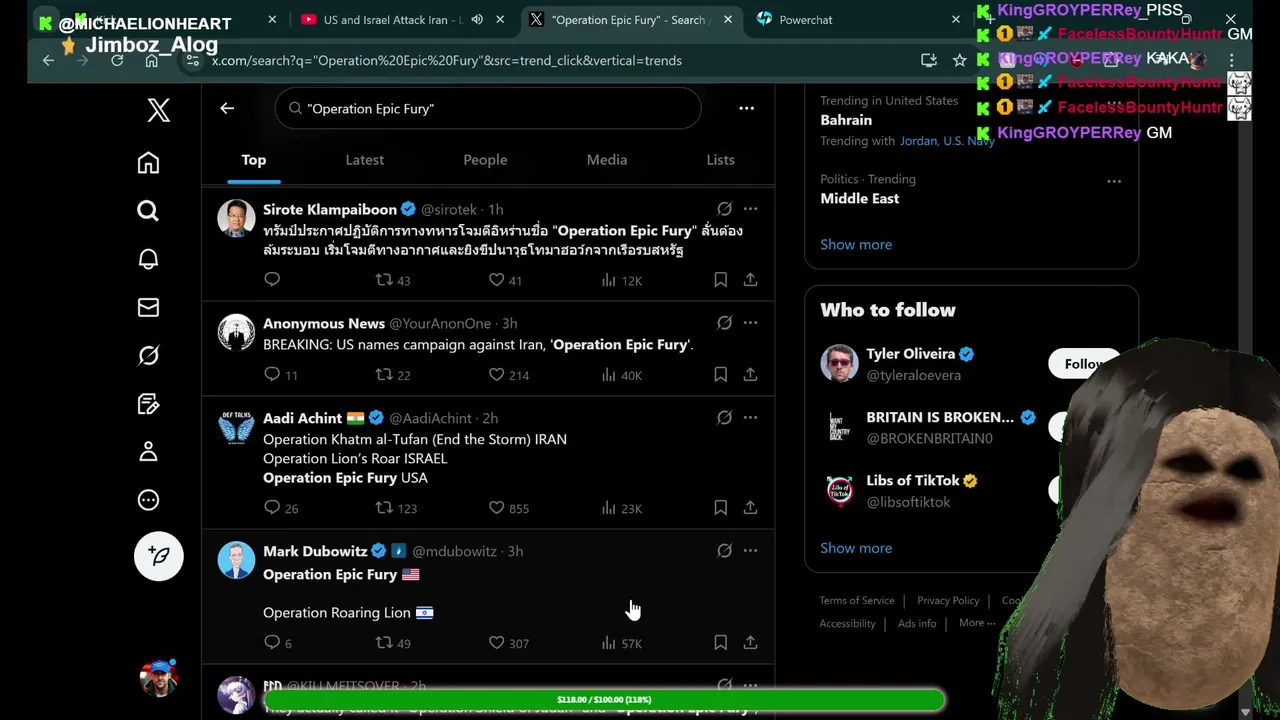Open more options on Sirote Klampaiboon's post
1280x720 pixels.
point(750,209)
